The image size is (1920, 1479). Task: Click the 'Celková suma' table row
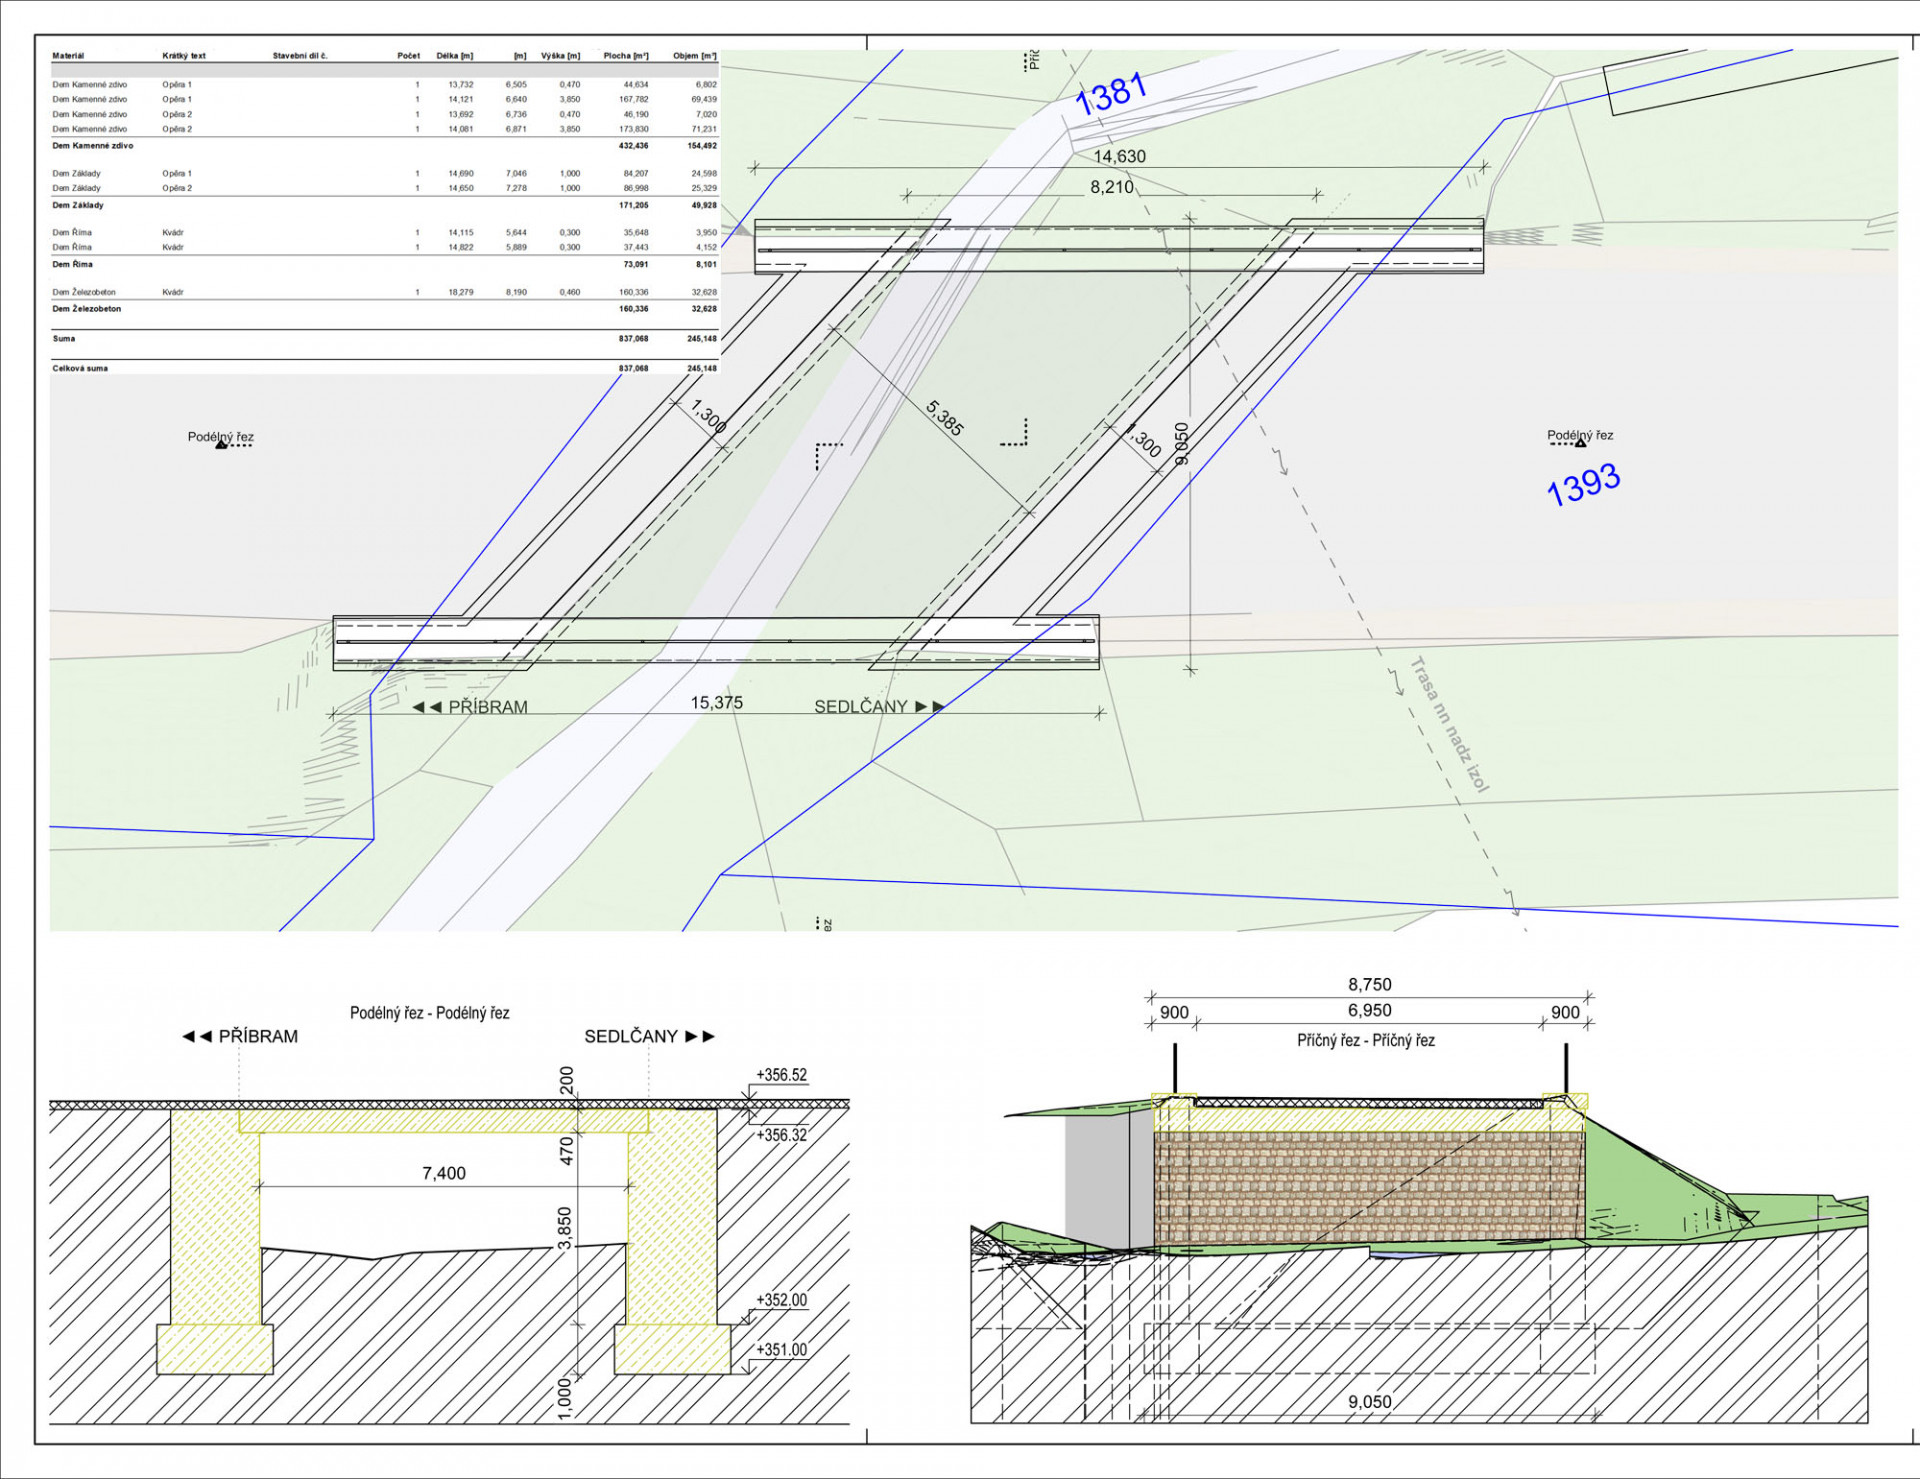(x=80, y=368)
